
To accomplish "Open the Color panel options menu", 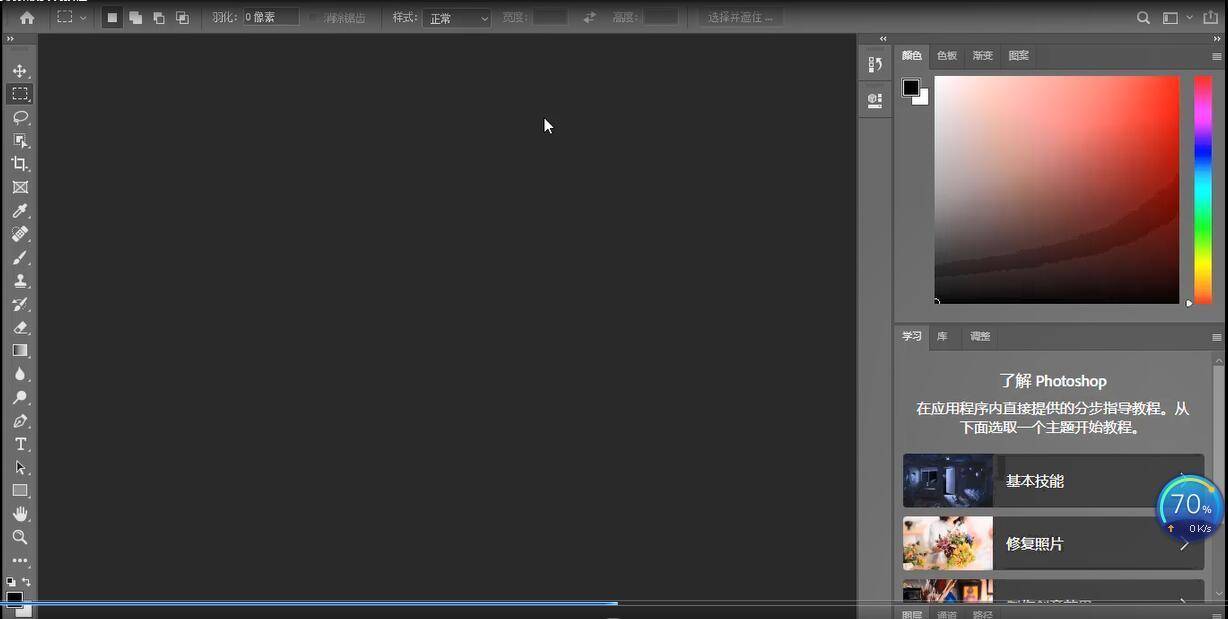I will (x=1217, y=57).
